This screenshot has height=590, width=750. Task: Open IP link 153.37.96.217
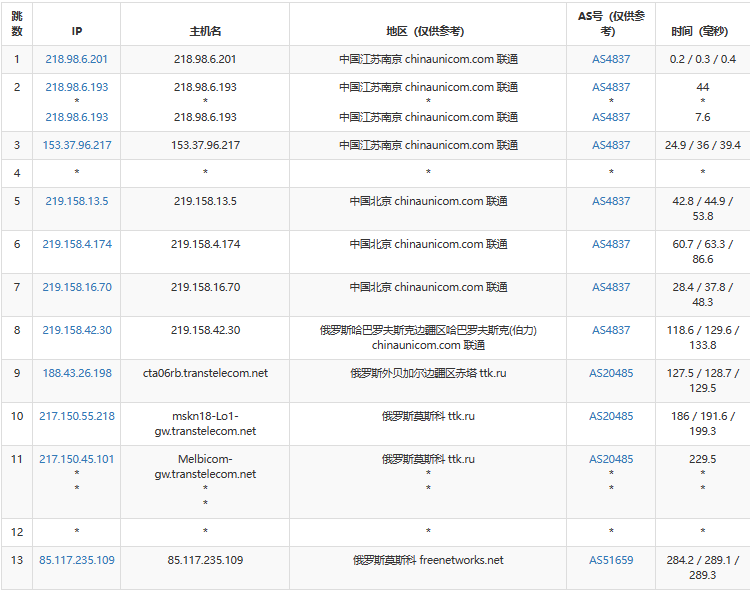tap(77, 145)
